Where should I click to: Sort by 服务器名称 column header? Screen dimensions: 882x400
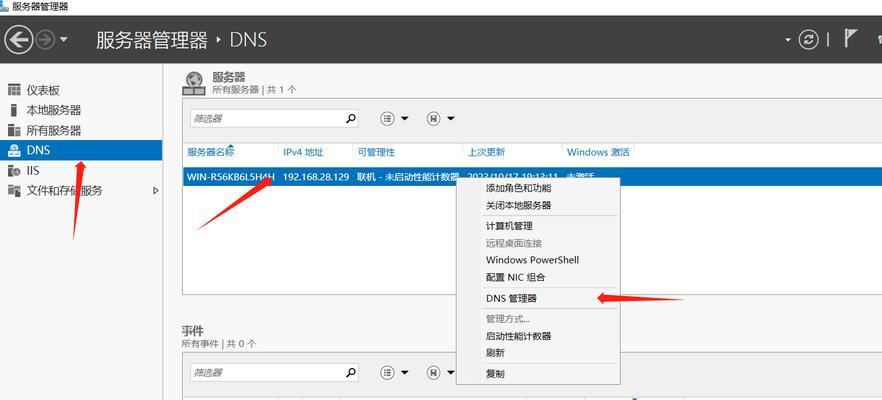pos(210,152)
